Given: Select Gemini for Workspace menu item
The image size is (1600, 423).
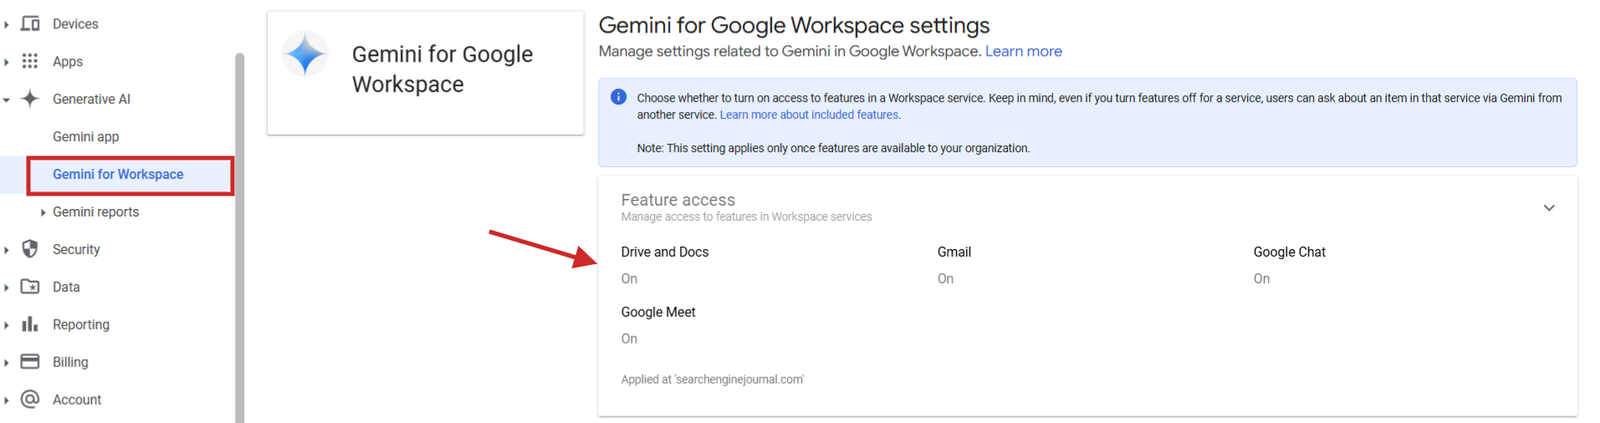Looking at the screenshot, I should click(130, 175).
